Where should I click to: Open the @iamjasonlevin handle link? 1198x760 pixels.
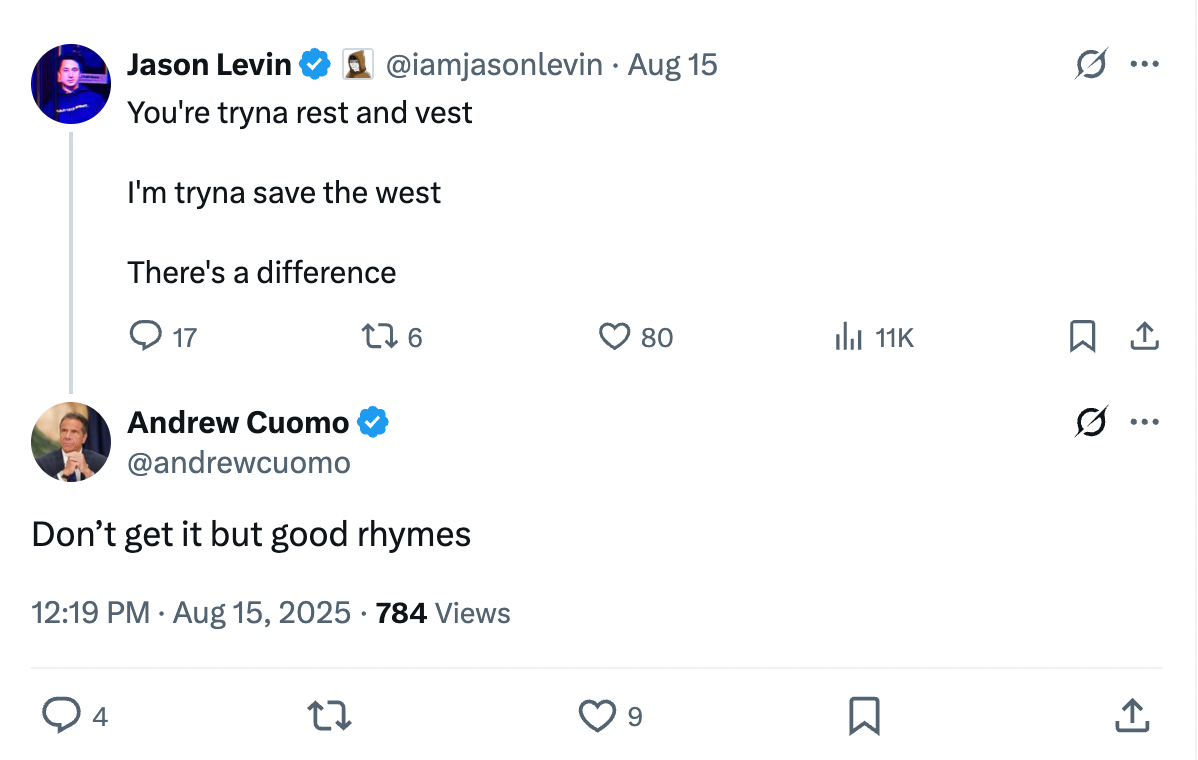[x=494, y=65]
